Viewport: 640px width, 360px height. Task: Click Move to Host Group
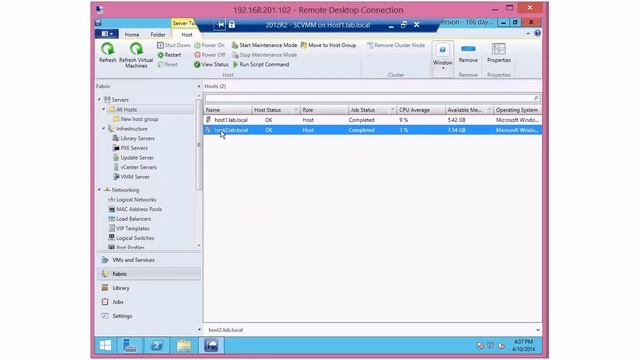click(x=329, y=45)
